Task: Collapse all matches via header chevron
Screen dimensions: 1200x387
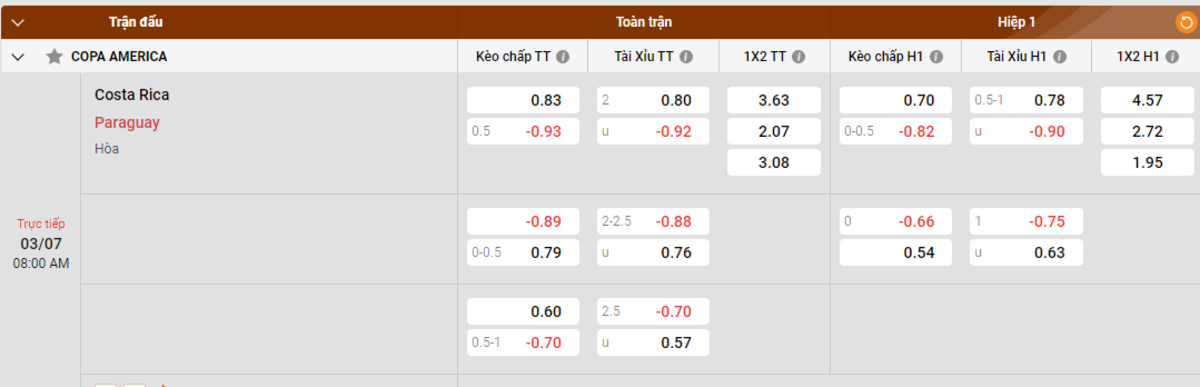Action: pyautogui.click(x=17, y=22)
